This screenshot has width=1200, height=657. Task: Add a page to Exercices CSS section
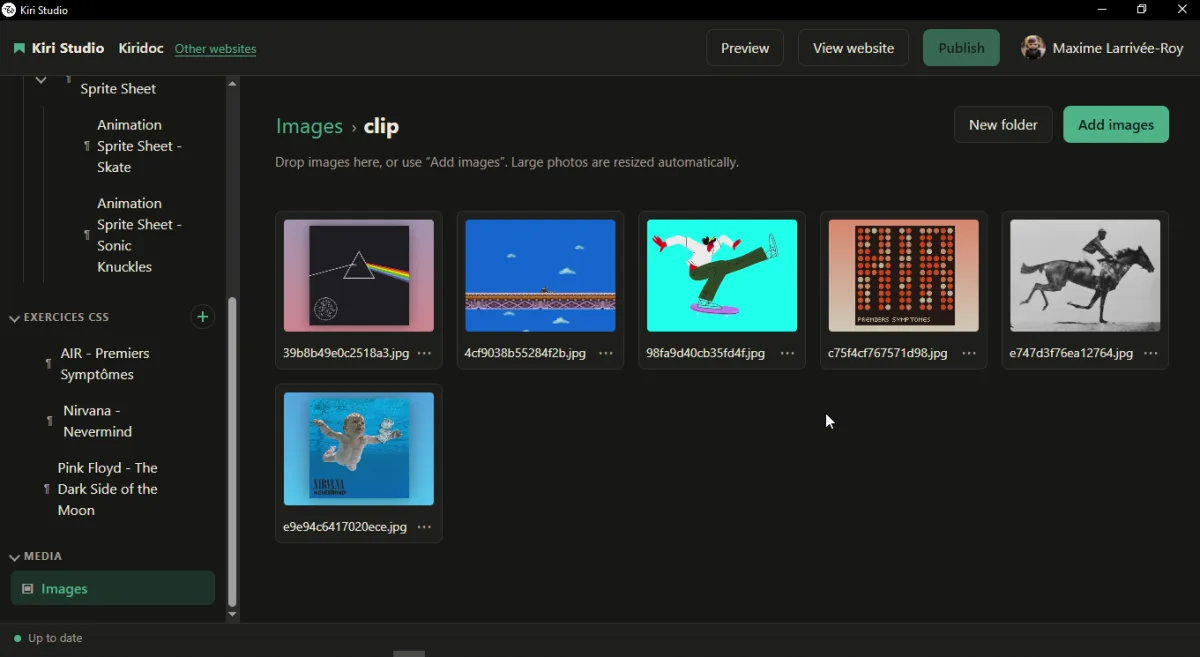point(202,317)
